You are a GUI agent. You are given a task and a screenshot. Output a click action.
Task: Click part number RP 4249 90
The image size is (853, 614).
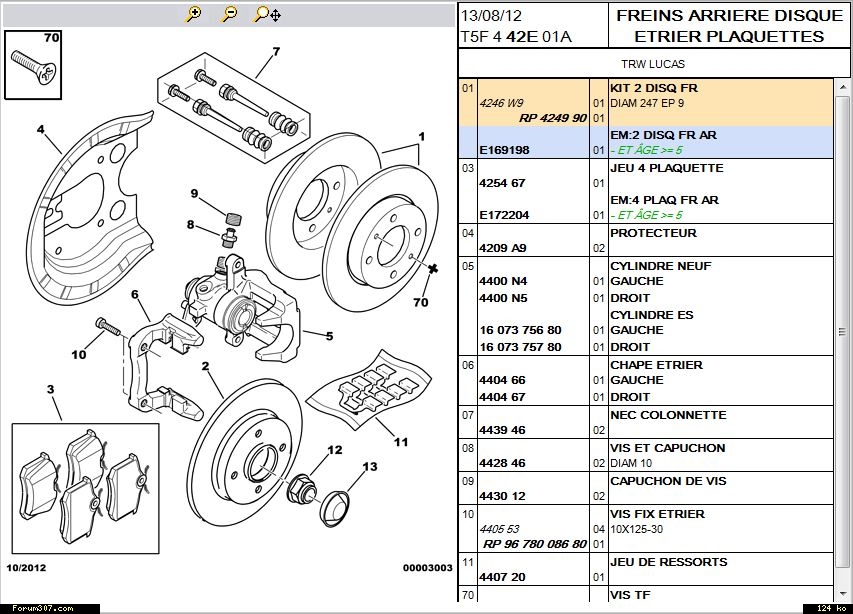[552, 118]
